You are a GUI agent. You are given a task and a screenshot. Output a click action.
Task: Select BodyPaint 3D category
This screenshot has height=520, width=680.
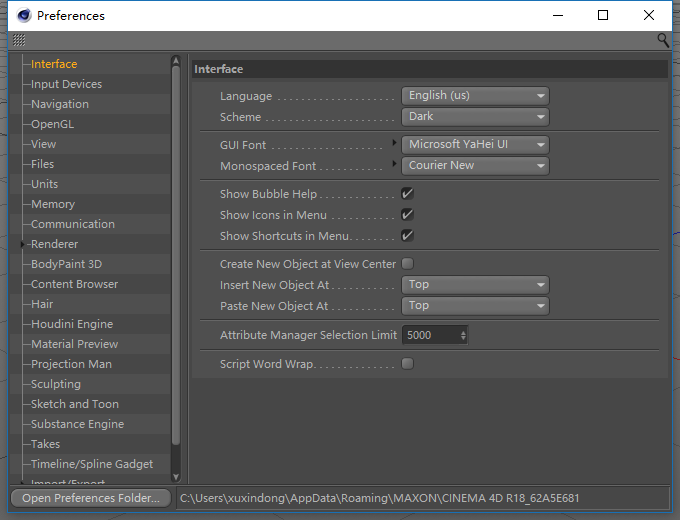(66, 264)
